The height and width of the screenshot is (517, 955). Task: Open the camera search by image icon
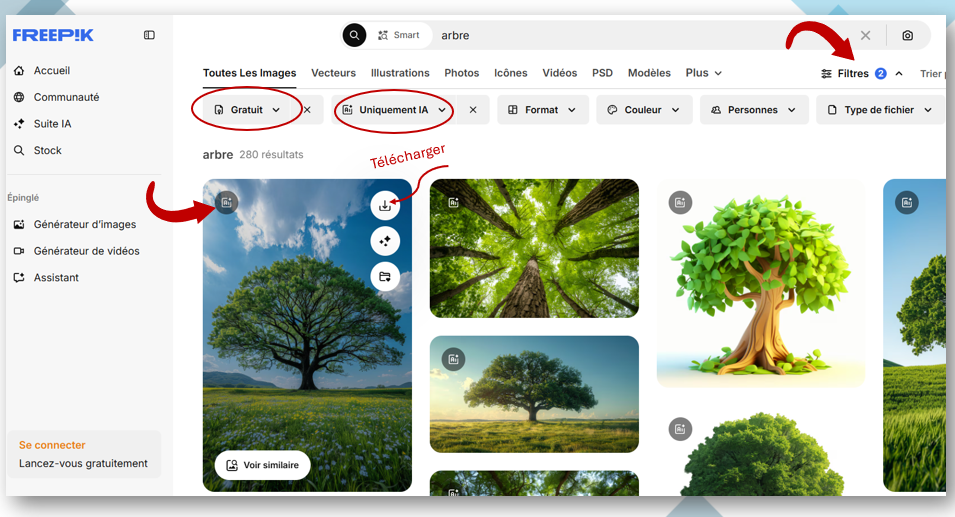coord(907,35)
